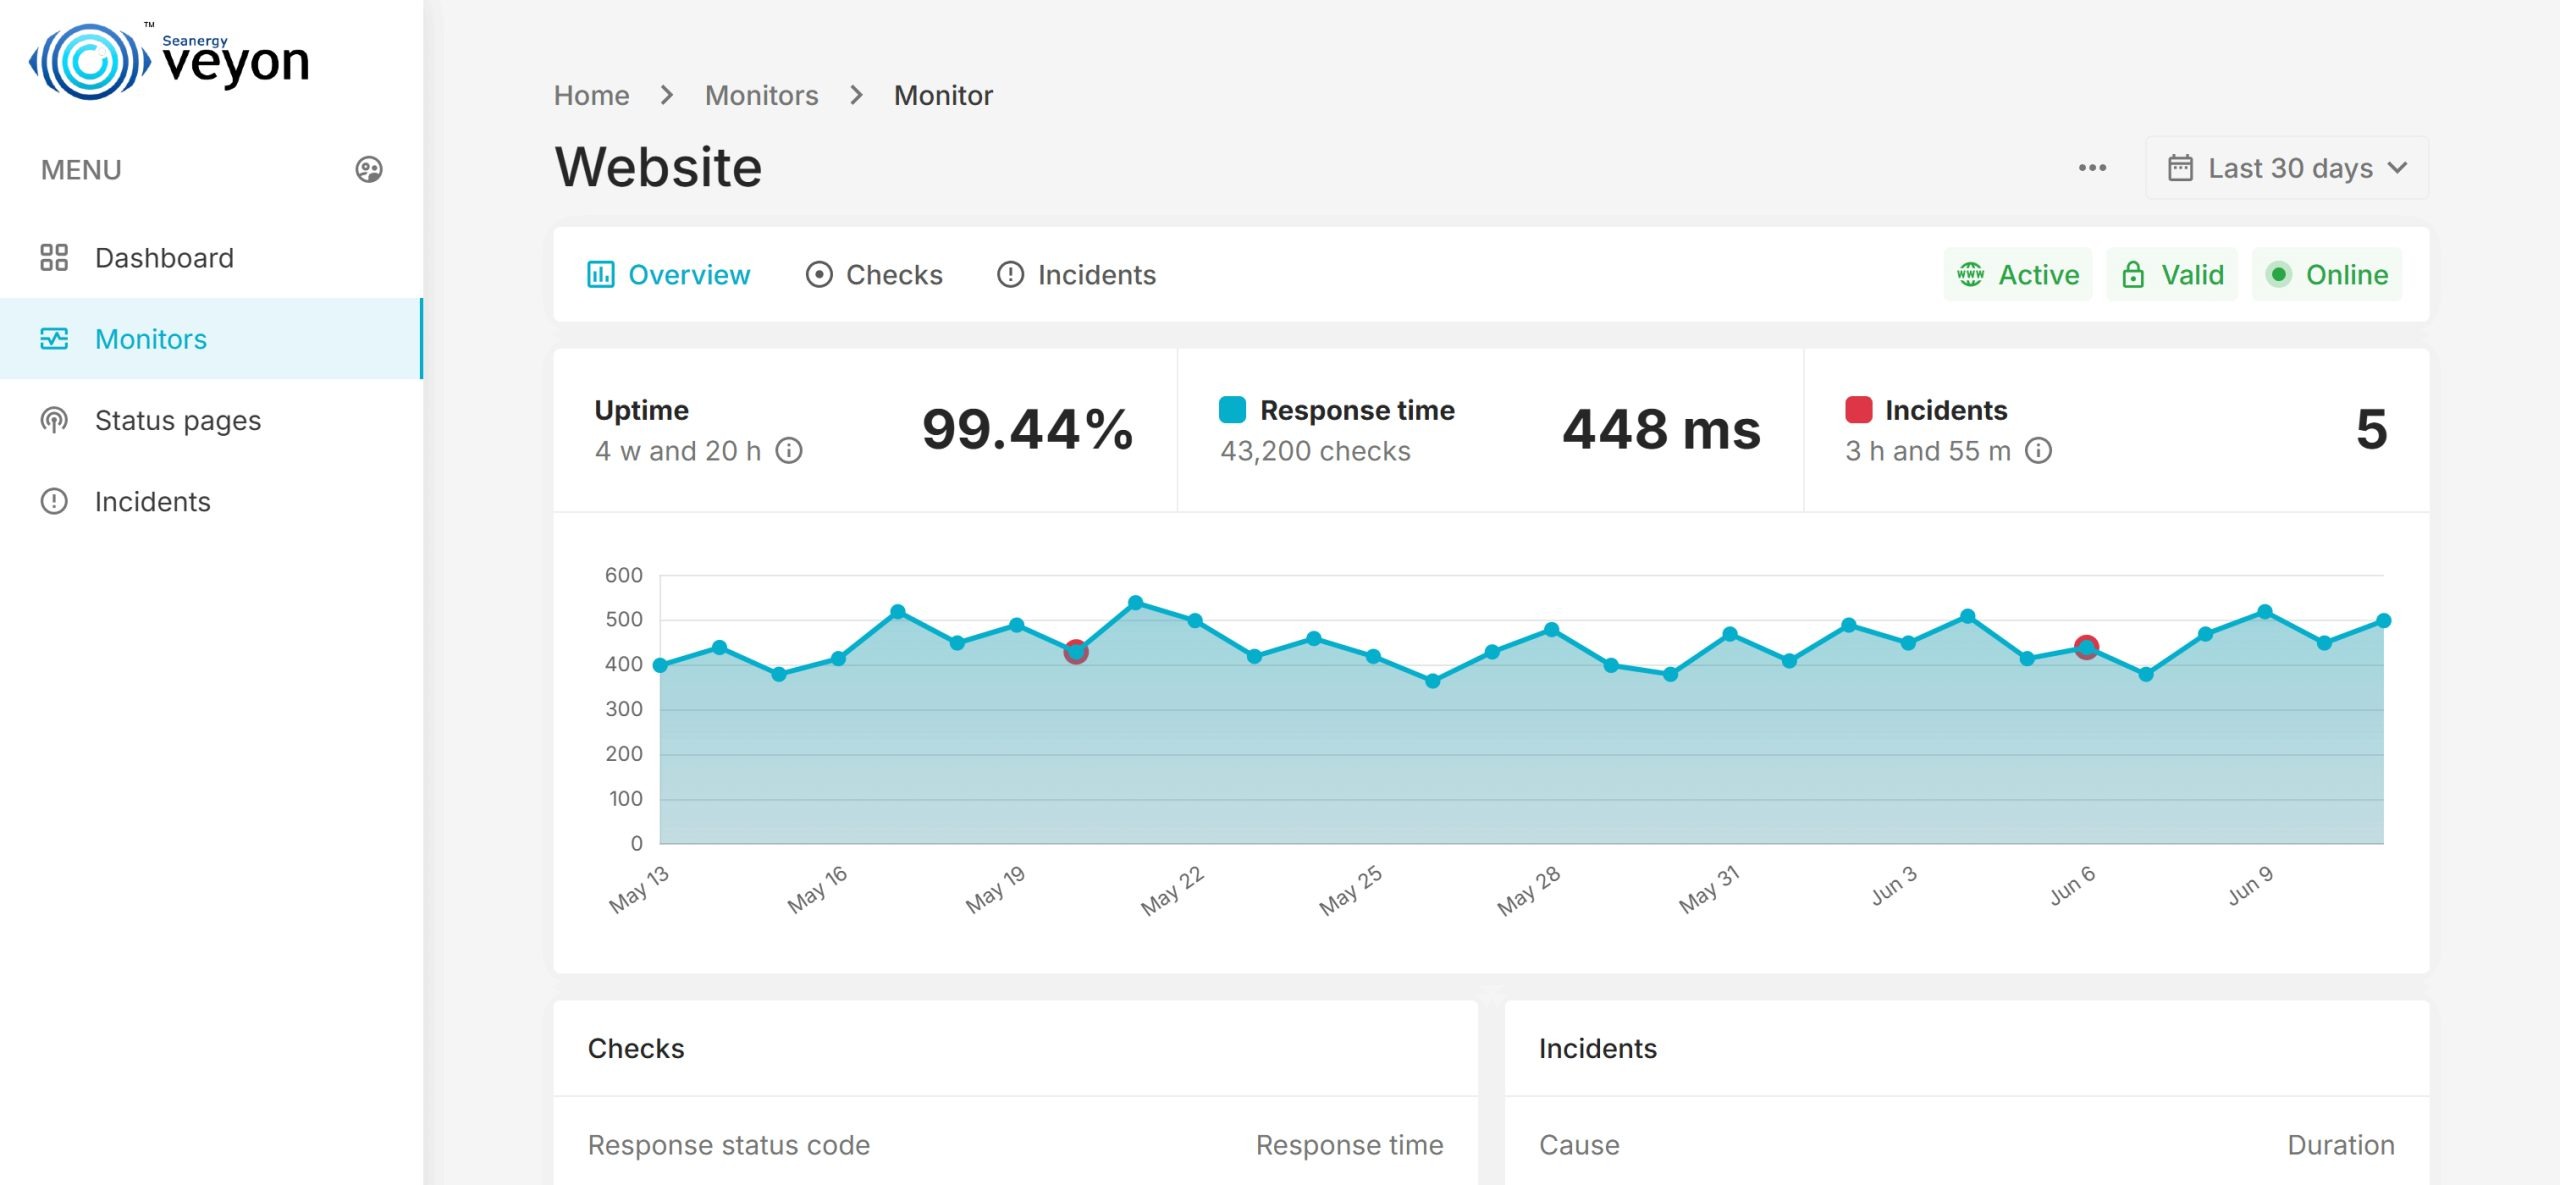Open the ellipsis options menu

[x=2092, y=167]
